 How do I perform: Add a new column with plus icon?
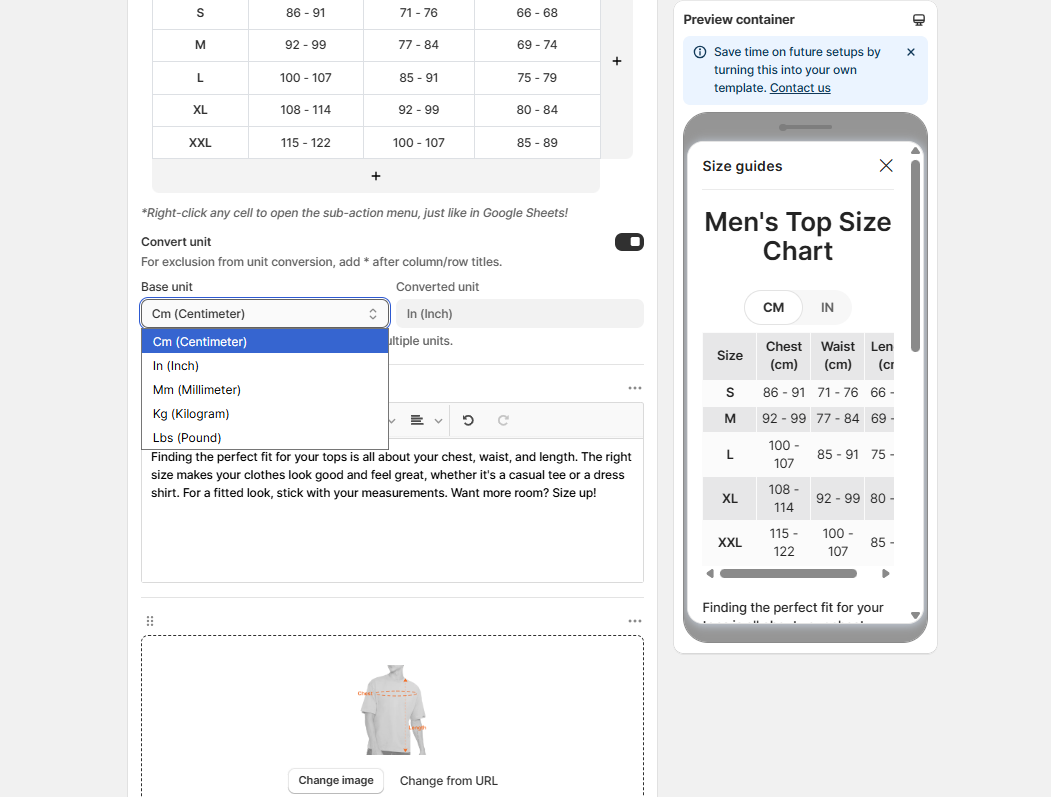point(617,61)
